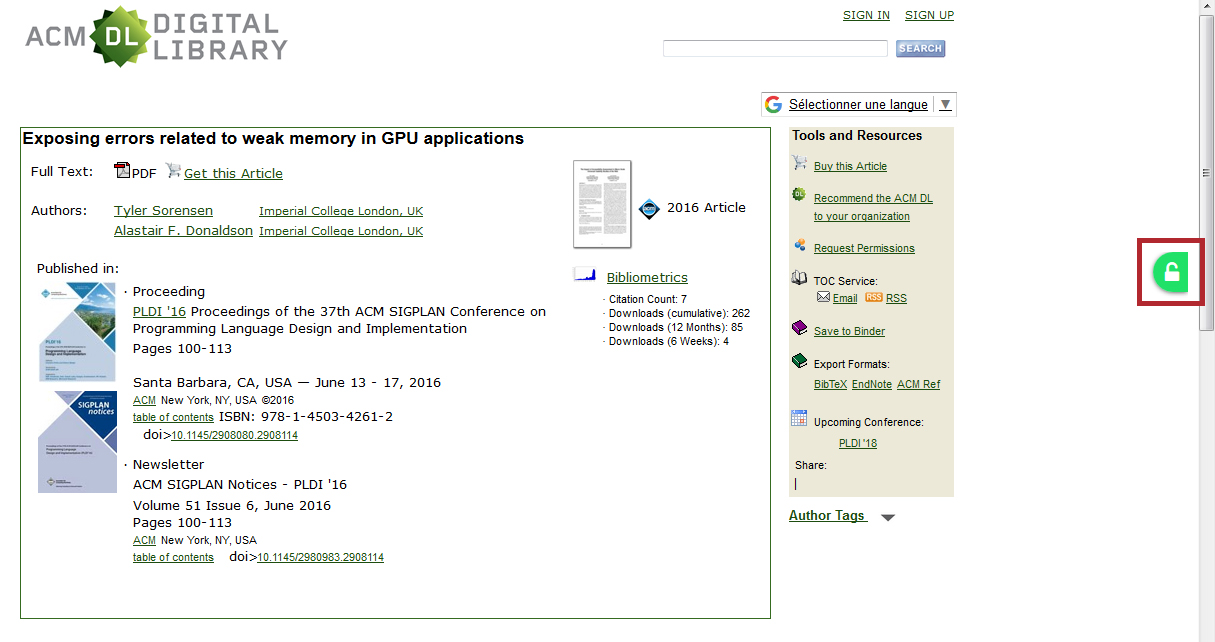The width and height of the screenshot is (1215, 642).
Task: Open Recommend the ACM DL to your organization
Action: click(873, 207)
